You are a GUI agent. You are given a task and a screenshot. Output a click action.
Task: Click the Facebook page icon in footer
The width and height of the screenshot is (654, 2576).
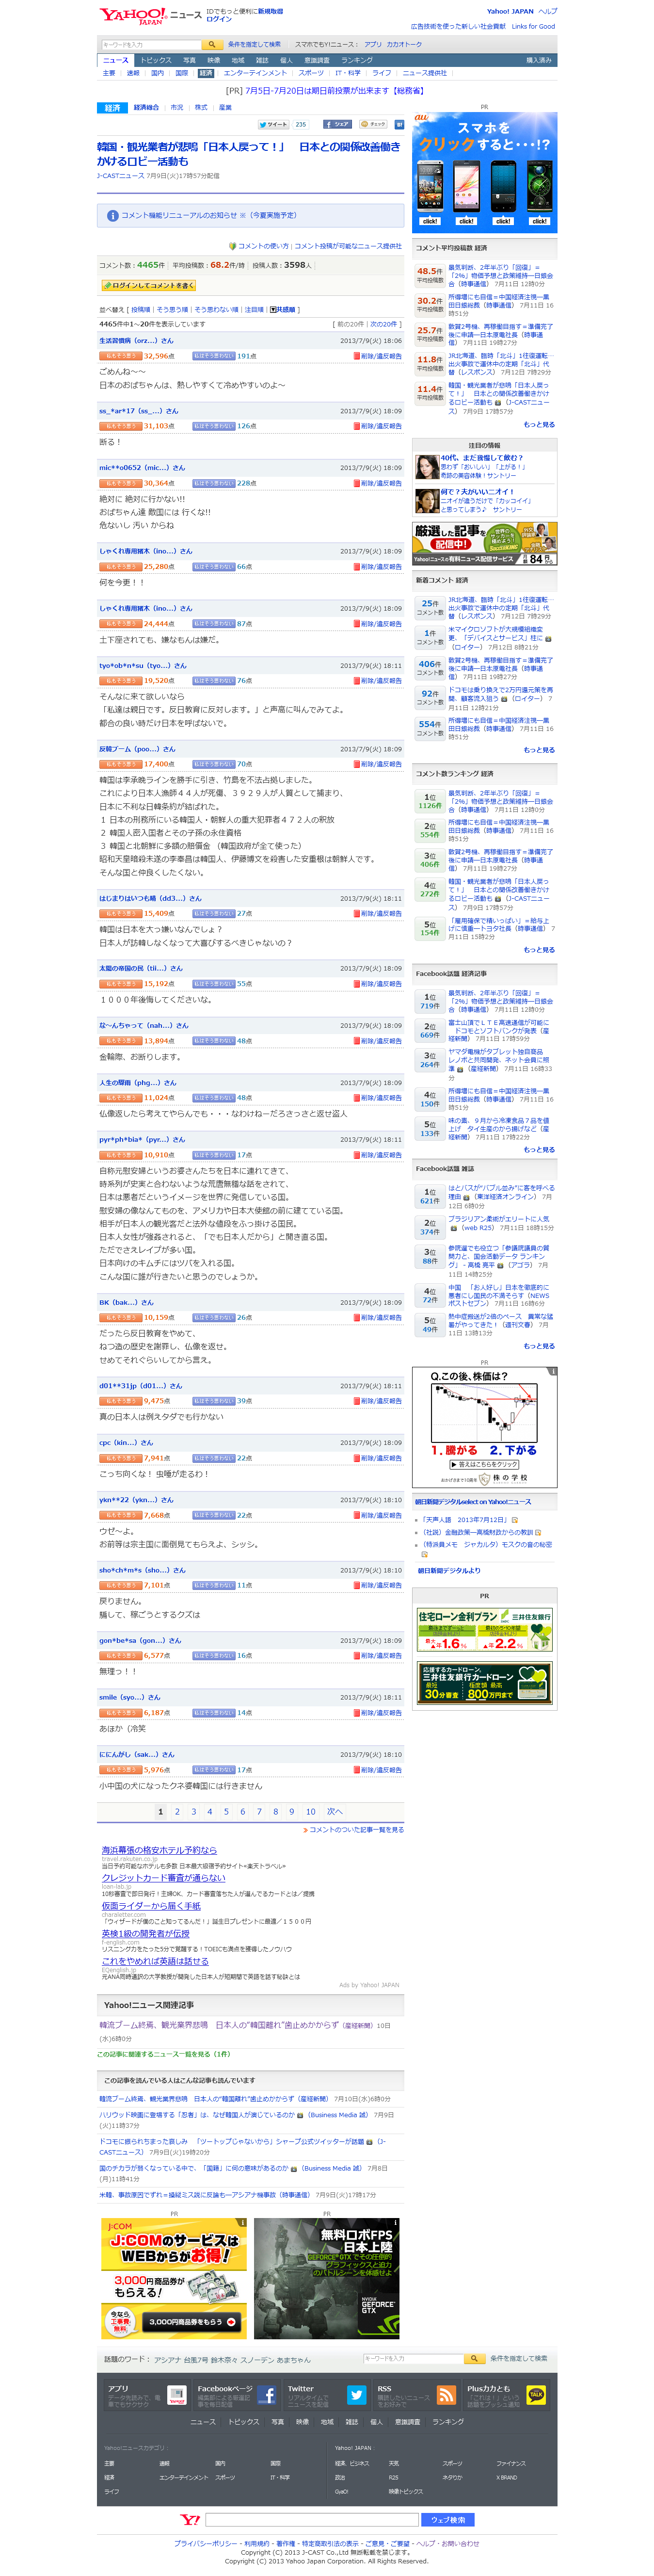pyautogui.click(x=267, y=2394)
